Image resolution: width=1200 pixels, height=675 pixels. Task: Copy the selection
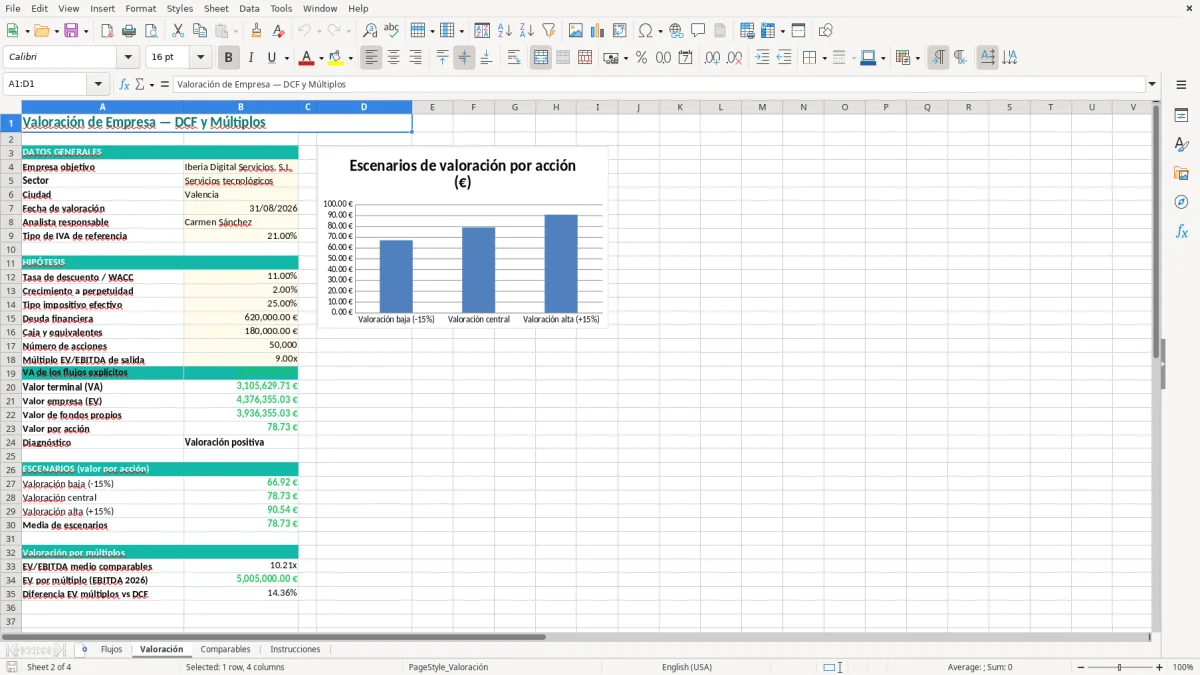click(x=199, y=31)
